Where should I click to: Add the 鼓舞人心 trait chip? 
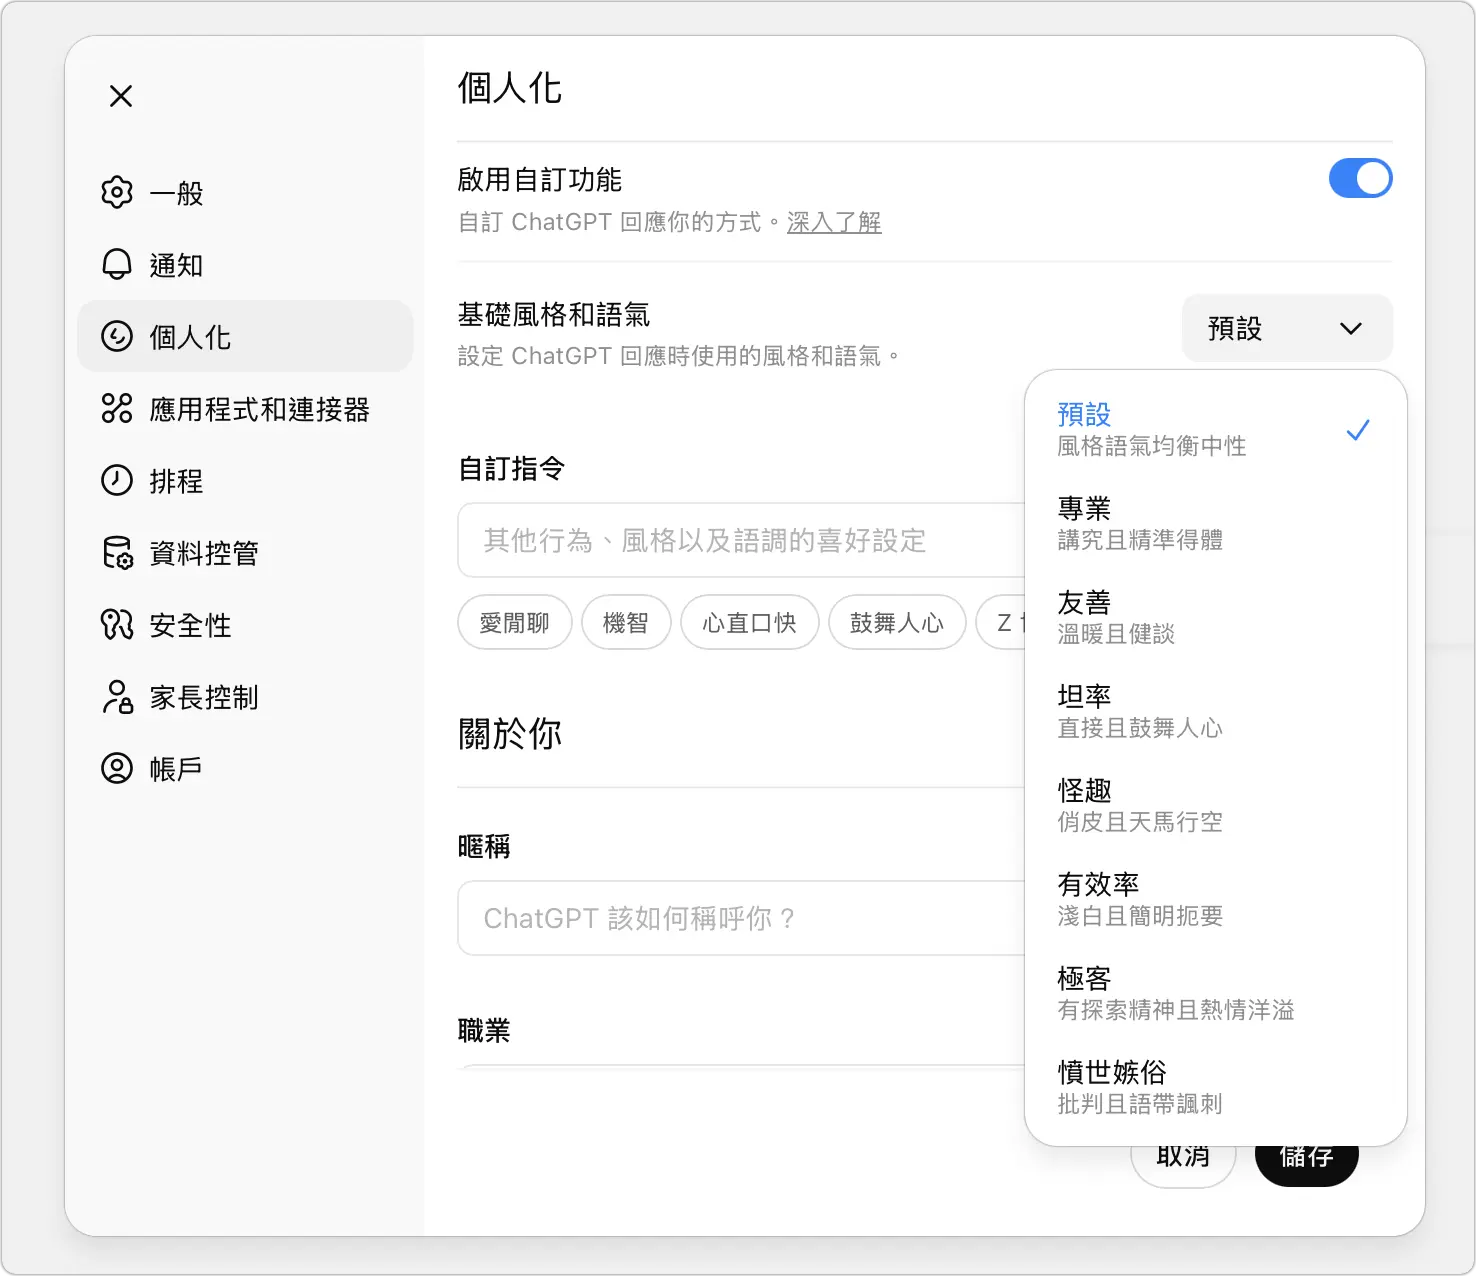click(x=897, y=623)
